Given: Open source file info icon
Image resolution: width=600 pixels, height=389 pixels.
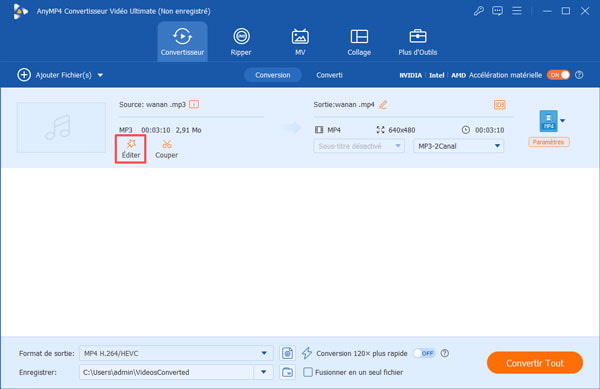Looking at the screenshot, I should 194,104.
